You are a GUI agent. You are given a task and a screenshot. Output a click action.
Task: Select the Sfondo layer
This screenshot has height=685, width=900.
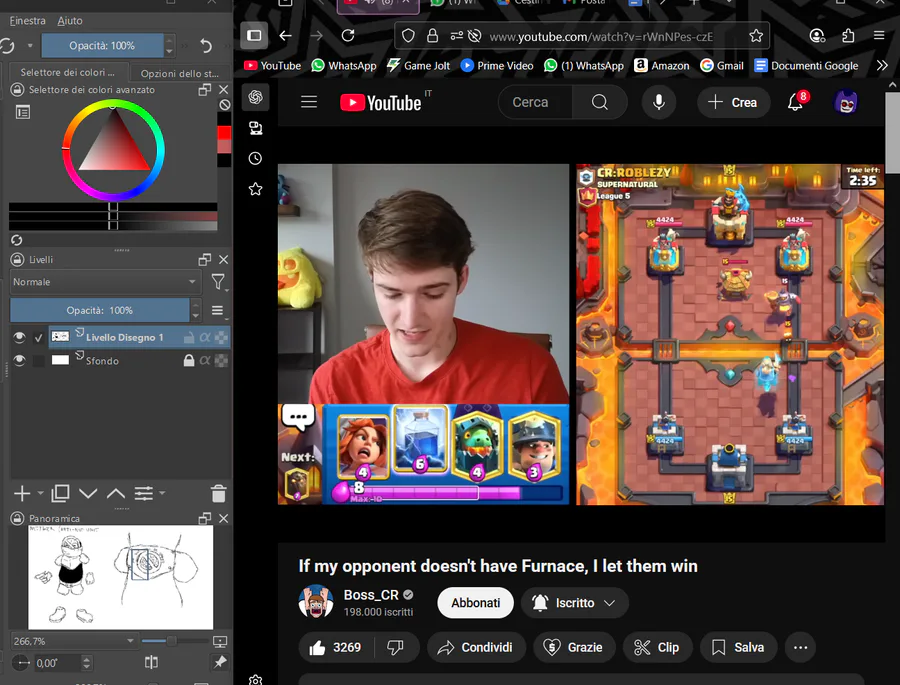point(102,361)
